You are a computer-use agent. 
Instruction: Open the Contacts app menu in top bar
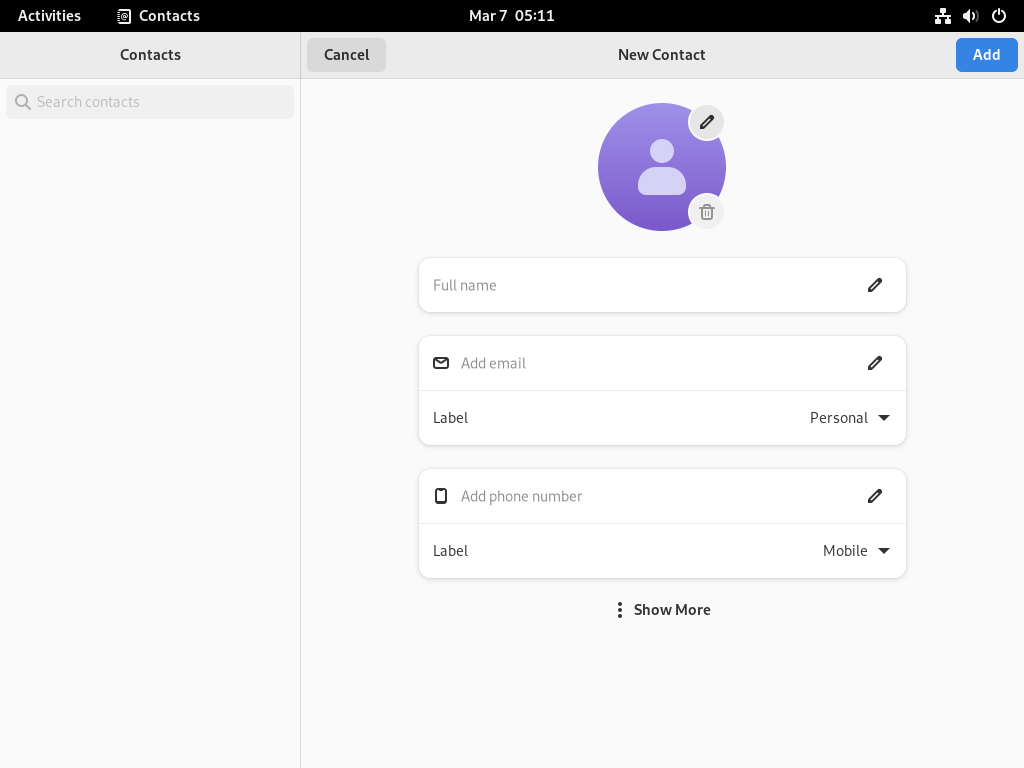point(158,16)
